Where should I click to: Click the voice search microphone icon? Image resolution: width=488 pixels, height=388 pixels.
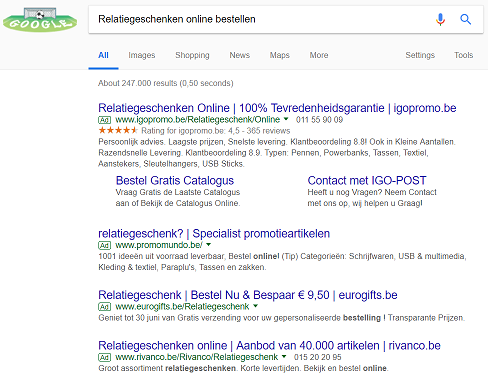[x=440, y=19]
